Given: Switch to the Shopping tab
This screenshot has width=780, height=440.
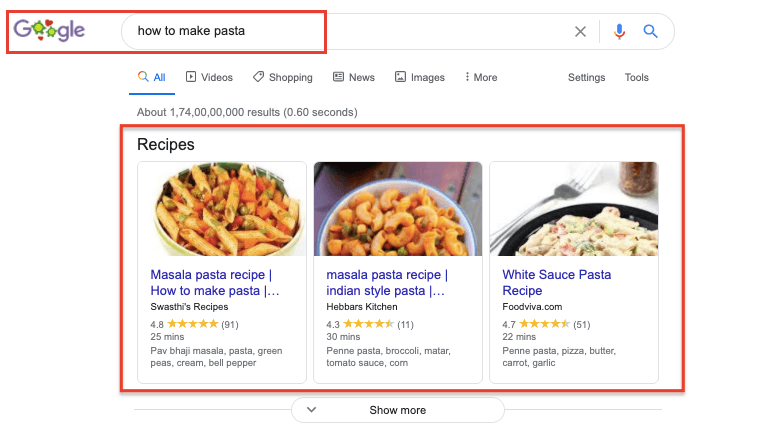Looking at the screenshot, I should pyautogui.click(x=282, y=77).
